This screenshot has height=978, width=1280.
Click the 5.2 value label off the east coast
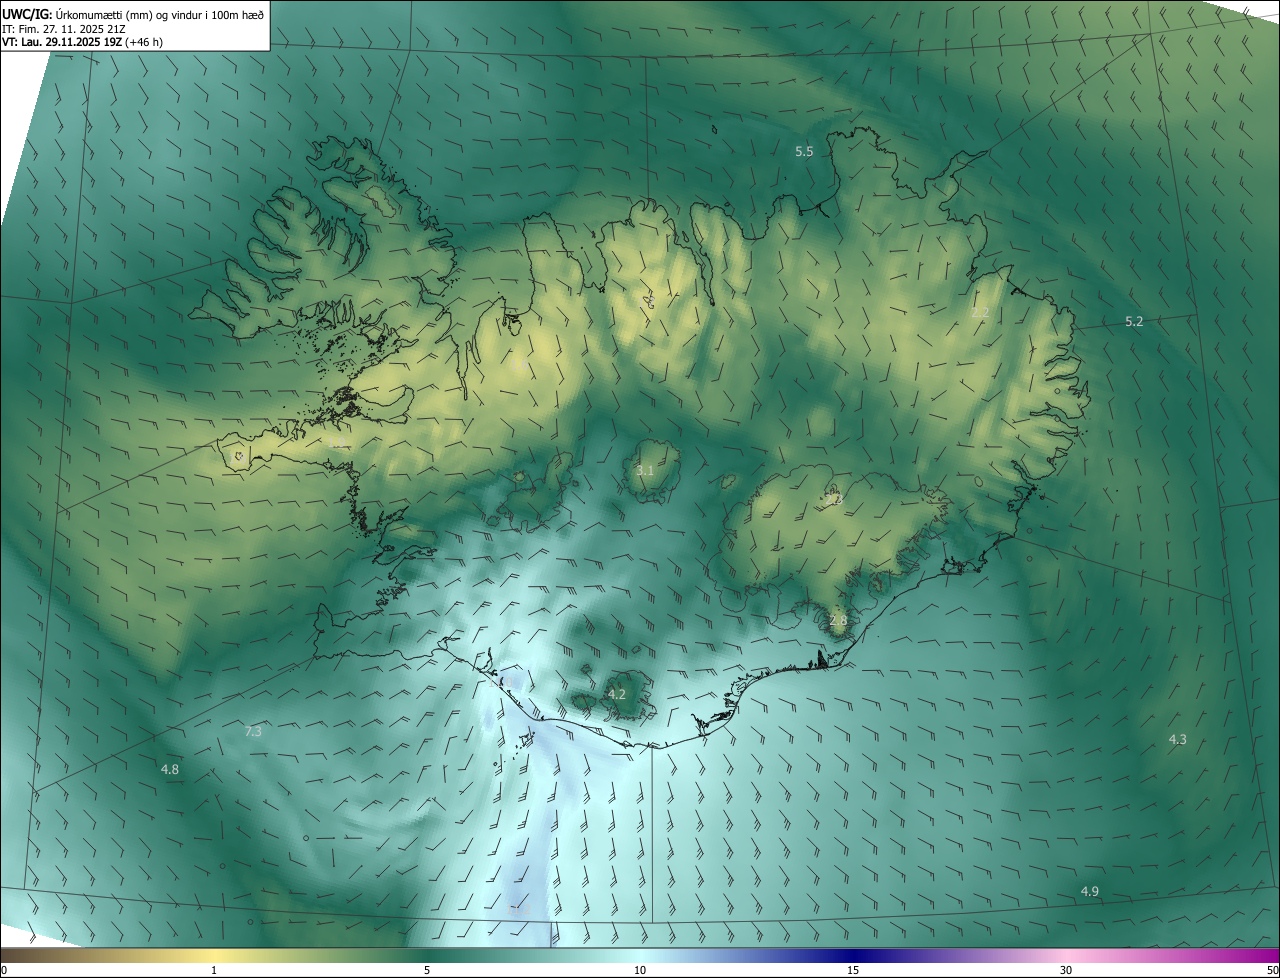click(x=1134, y=321)
